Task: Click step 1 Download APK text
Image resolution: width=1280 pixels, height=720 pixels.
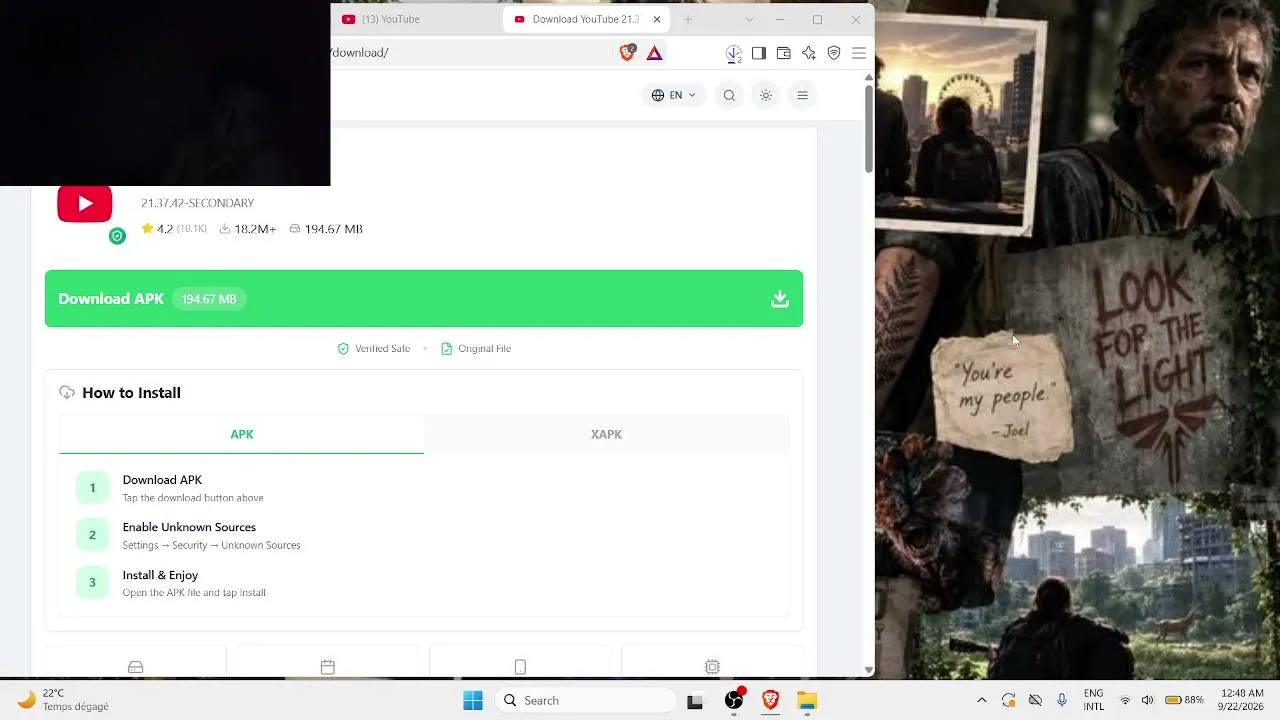Action: pos(162,480)
